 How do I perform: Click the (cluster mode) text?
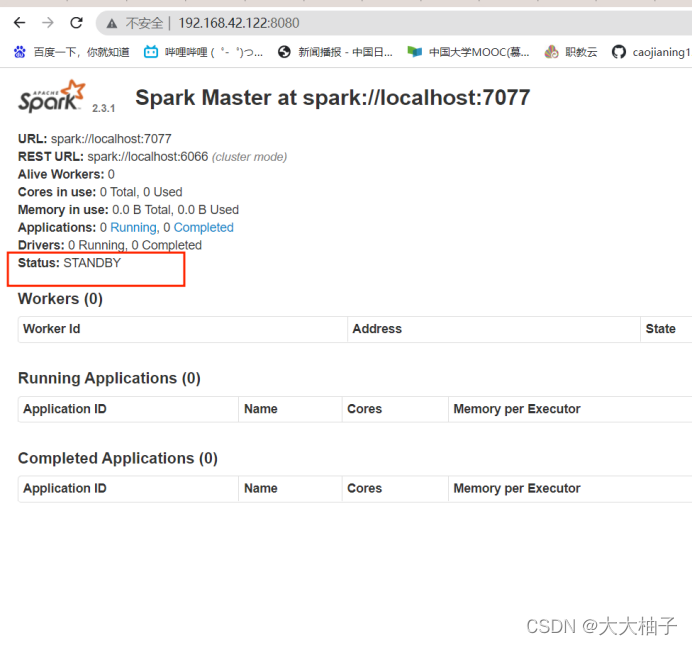[x=249, y=157]
